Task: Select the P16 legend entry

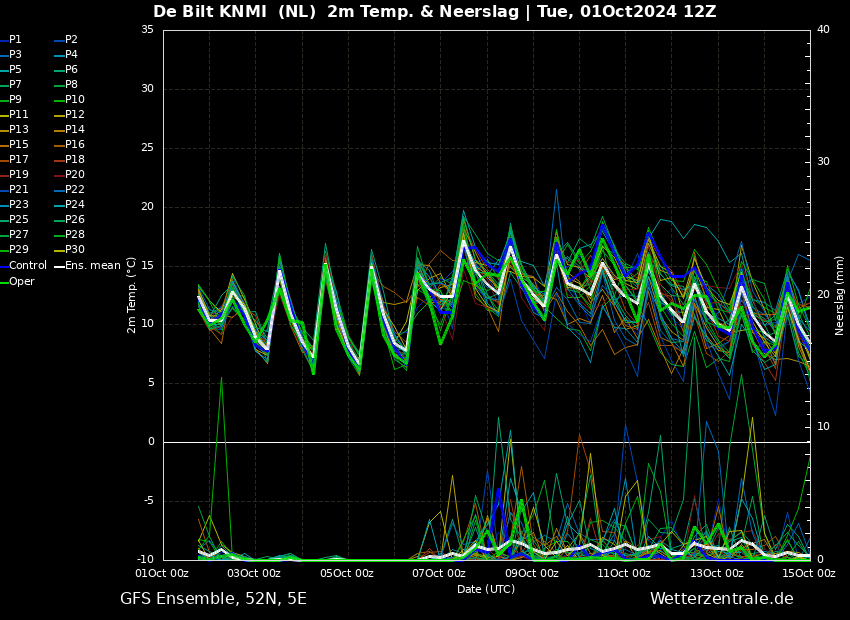Action: [74, 145]
